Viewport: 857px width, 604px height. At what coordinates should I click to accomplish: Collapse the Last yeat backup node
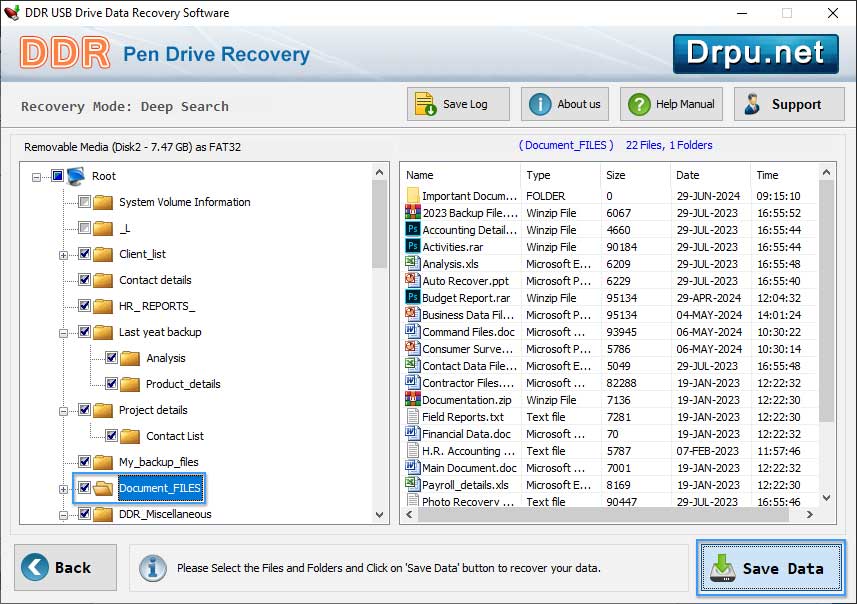click(63, 333)
